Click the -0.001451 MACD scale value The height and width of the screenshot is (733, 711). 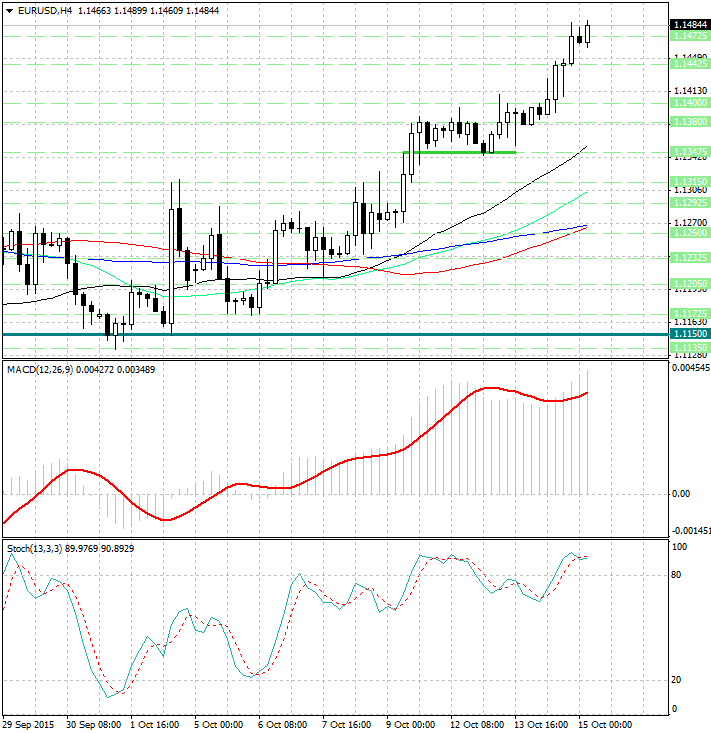(x=691, y=531)
